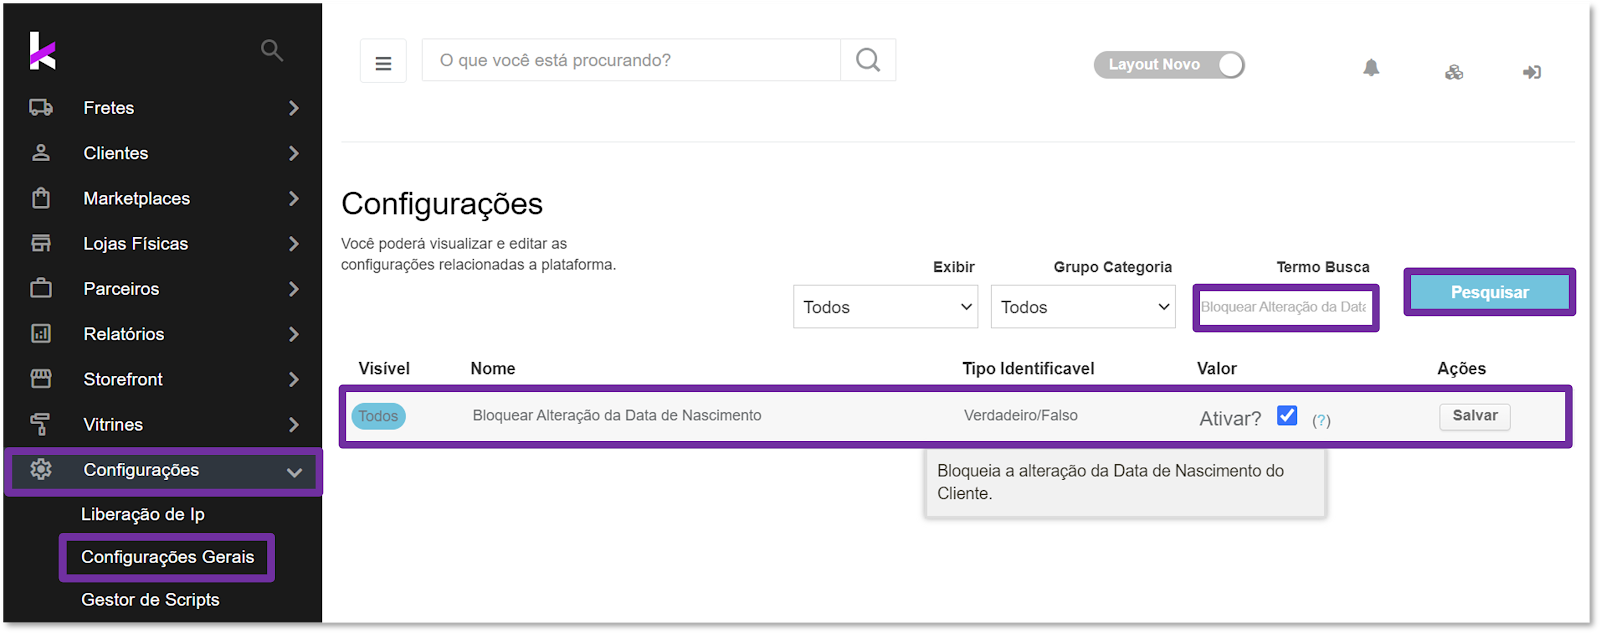This screenshot has height=633, width=1600.
Task: Click the Pesquisar button
Action: [1489, 292]
